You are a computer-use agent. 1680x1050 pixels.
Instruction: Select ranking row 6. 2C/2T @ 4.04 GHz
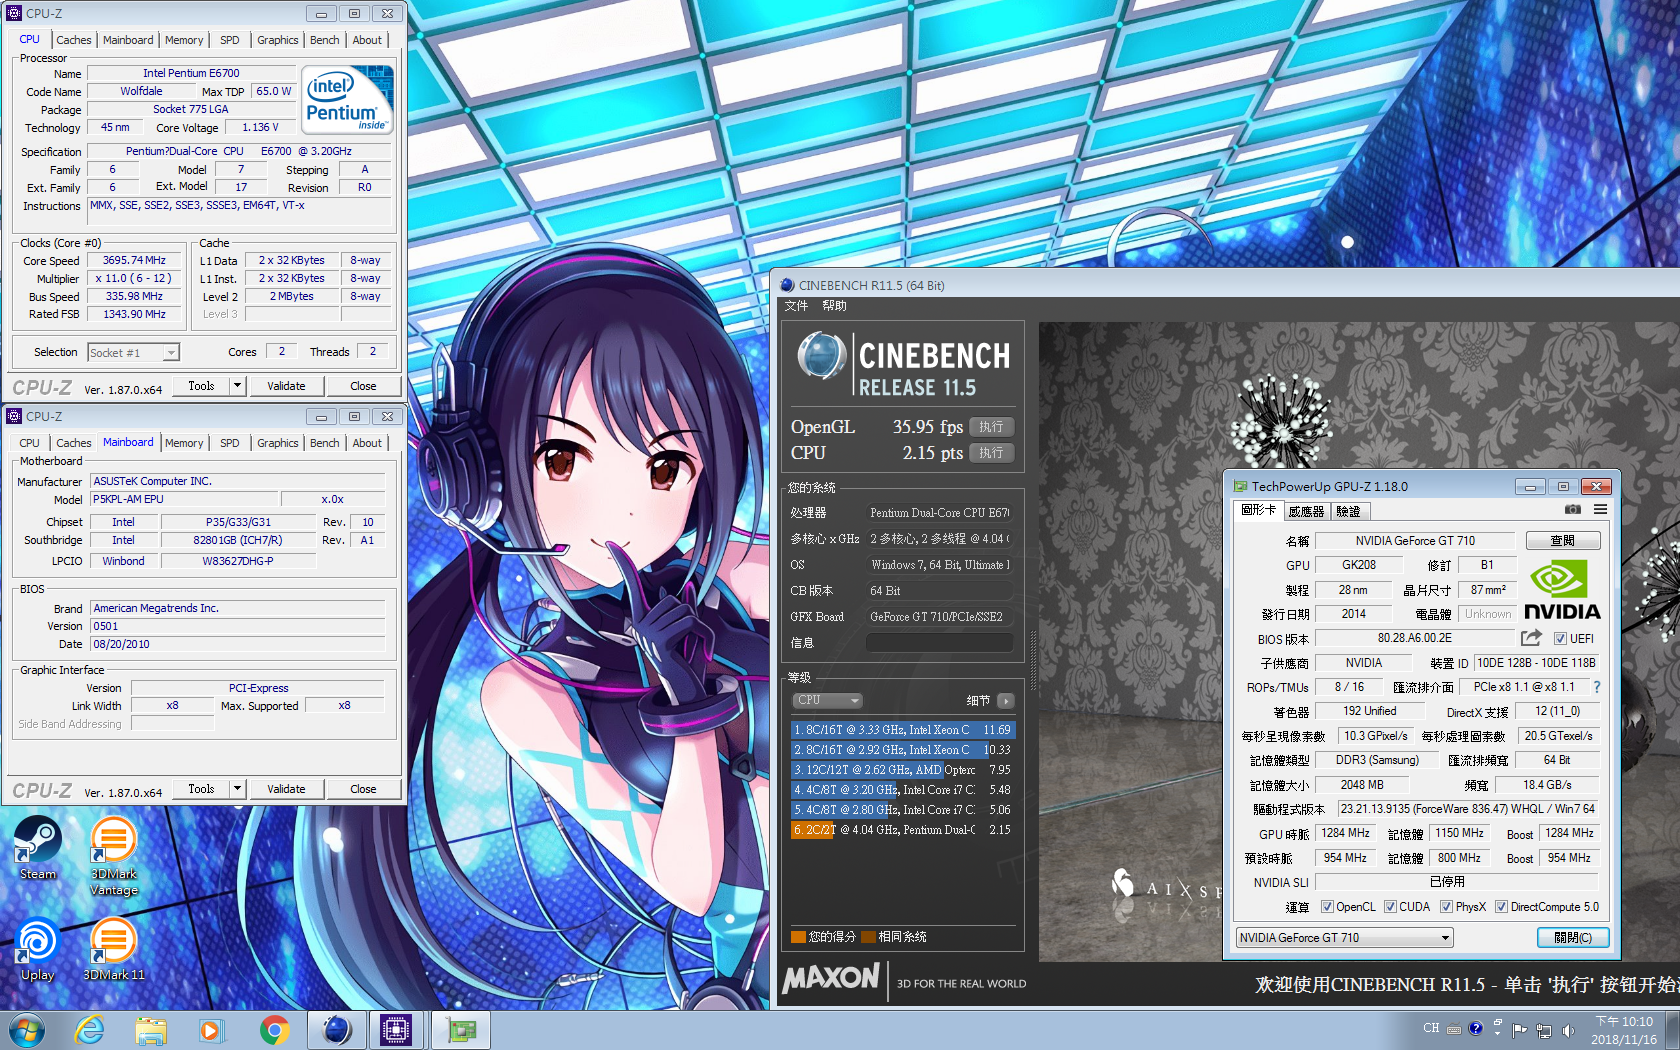pyautogui.click(x=903, y=830)
